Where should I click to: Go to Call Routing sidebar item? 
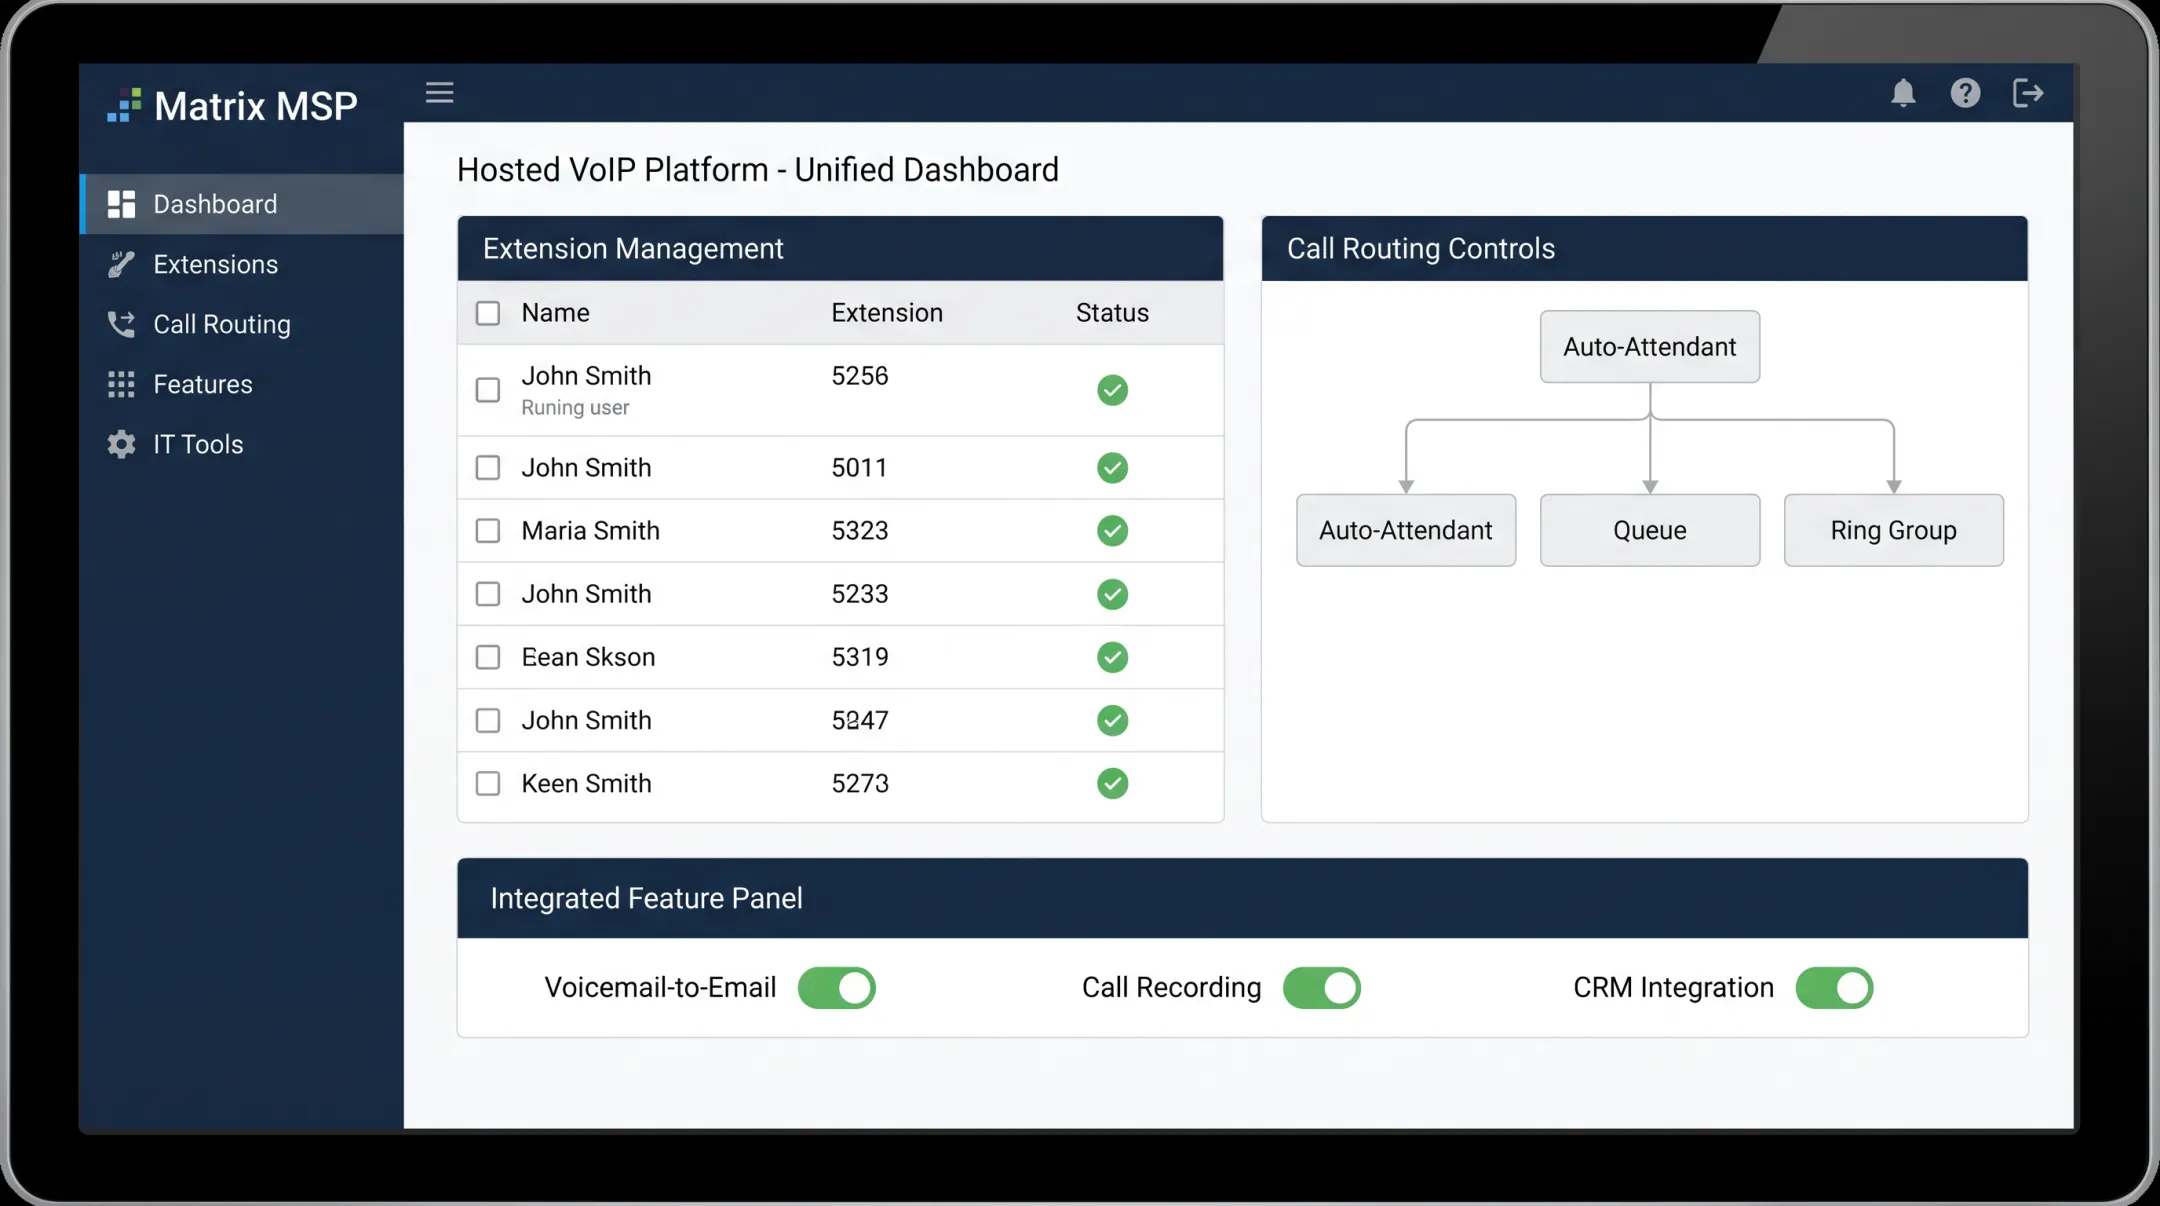pyautogui.click(x=243, y=324)
